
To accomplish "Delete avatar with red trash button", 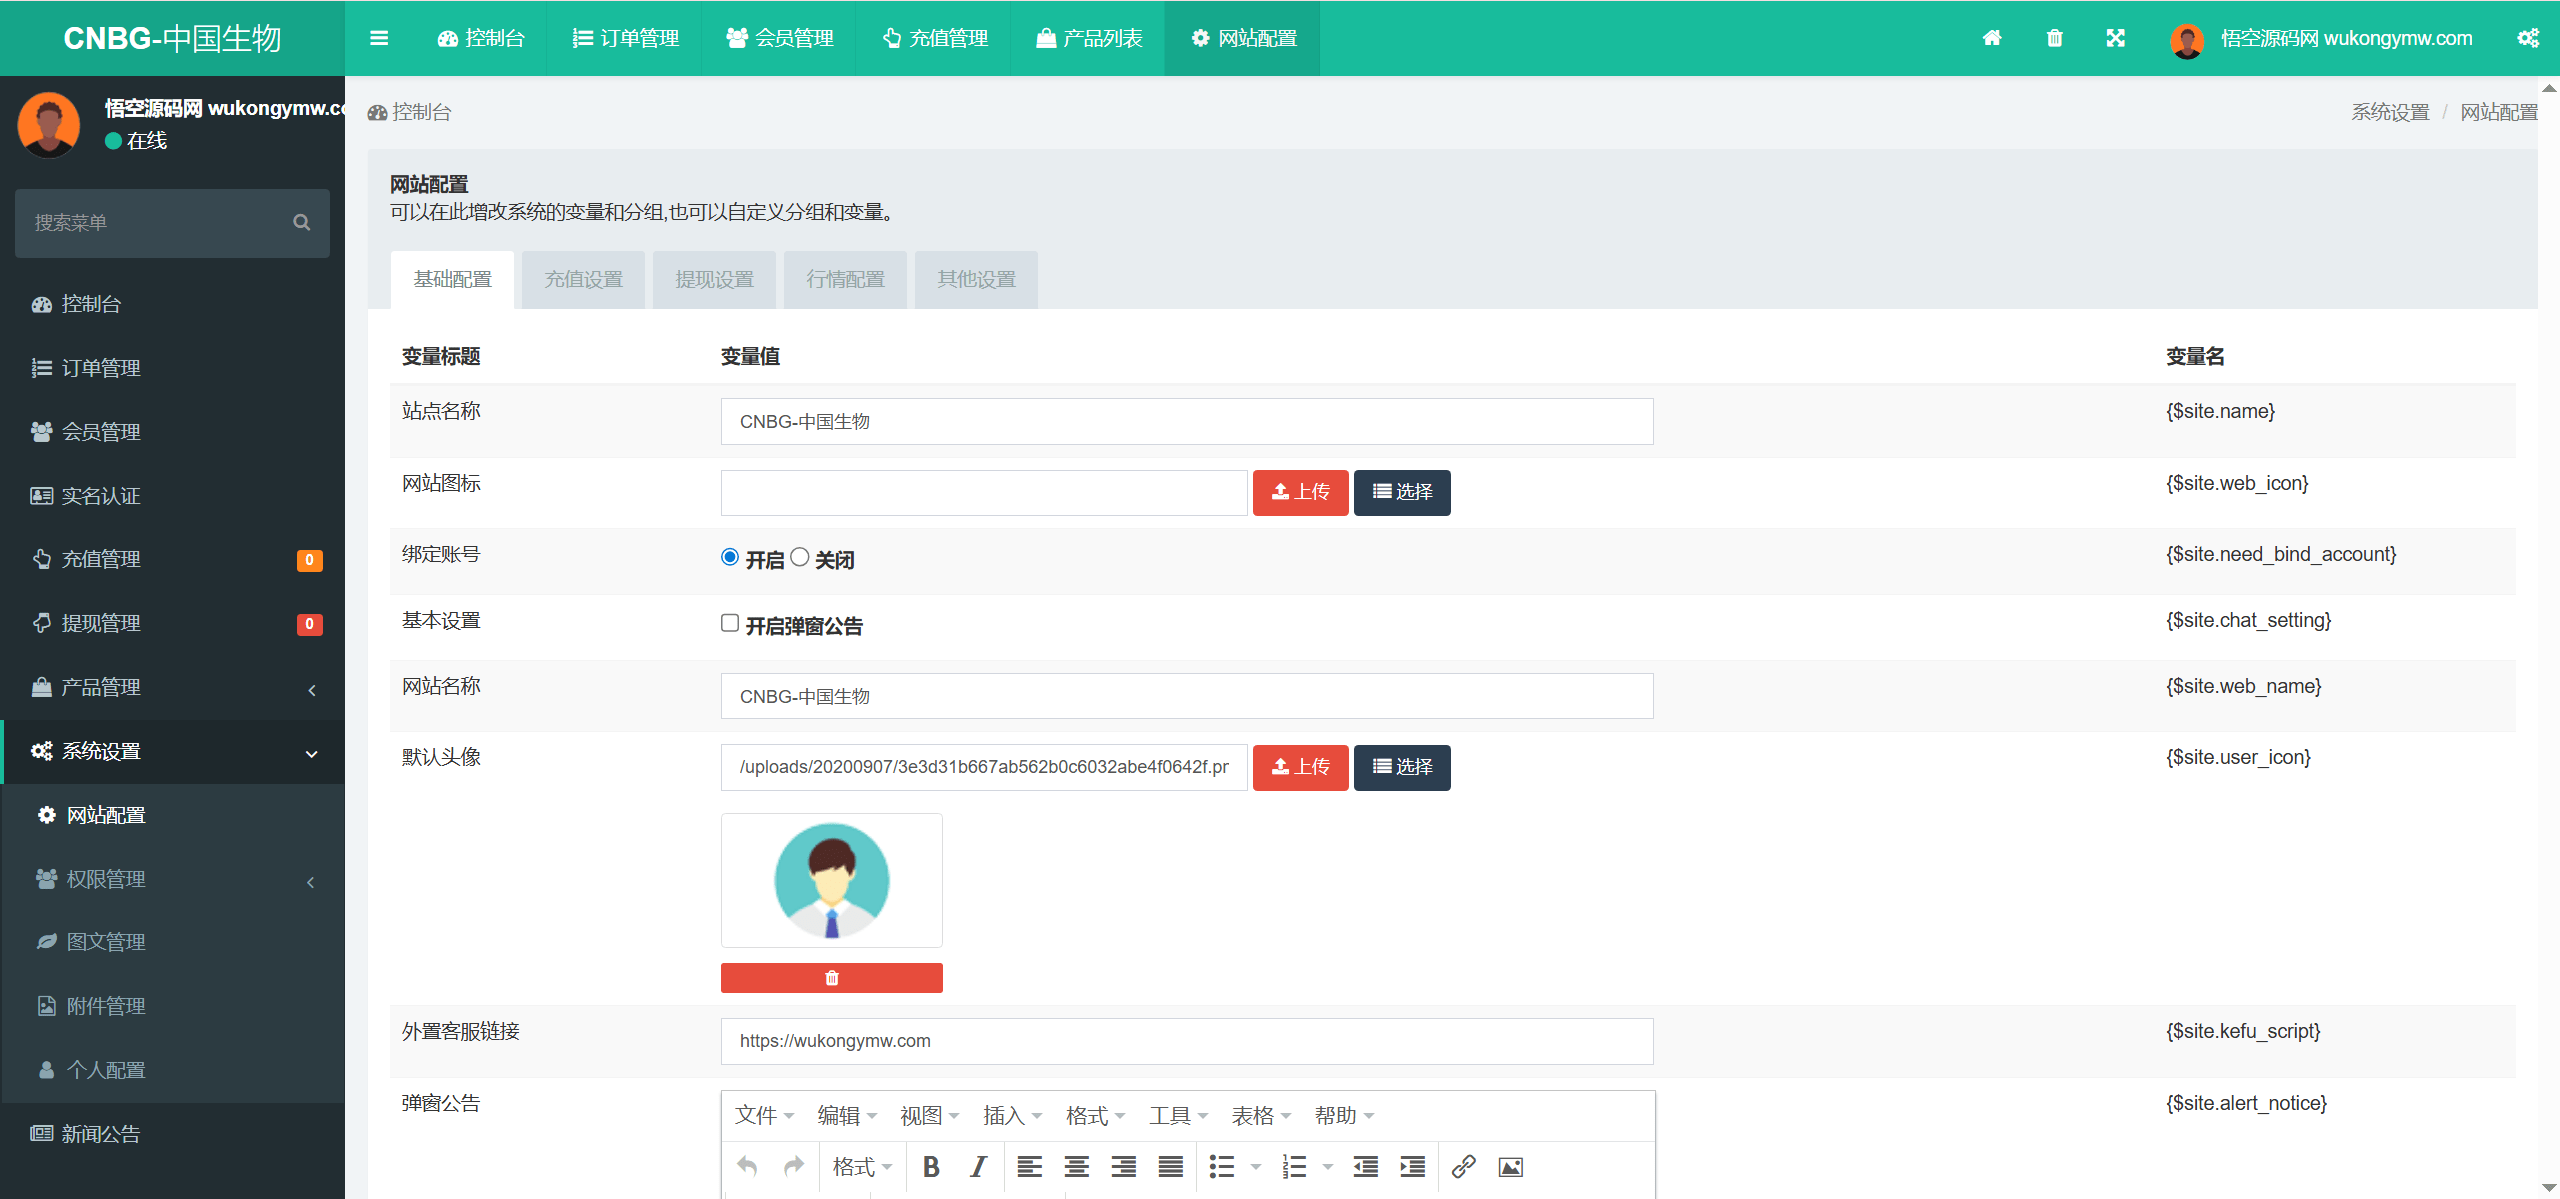I will coord(831,977).
